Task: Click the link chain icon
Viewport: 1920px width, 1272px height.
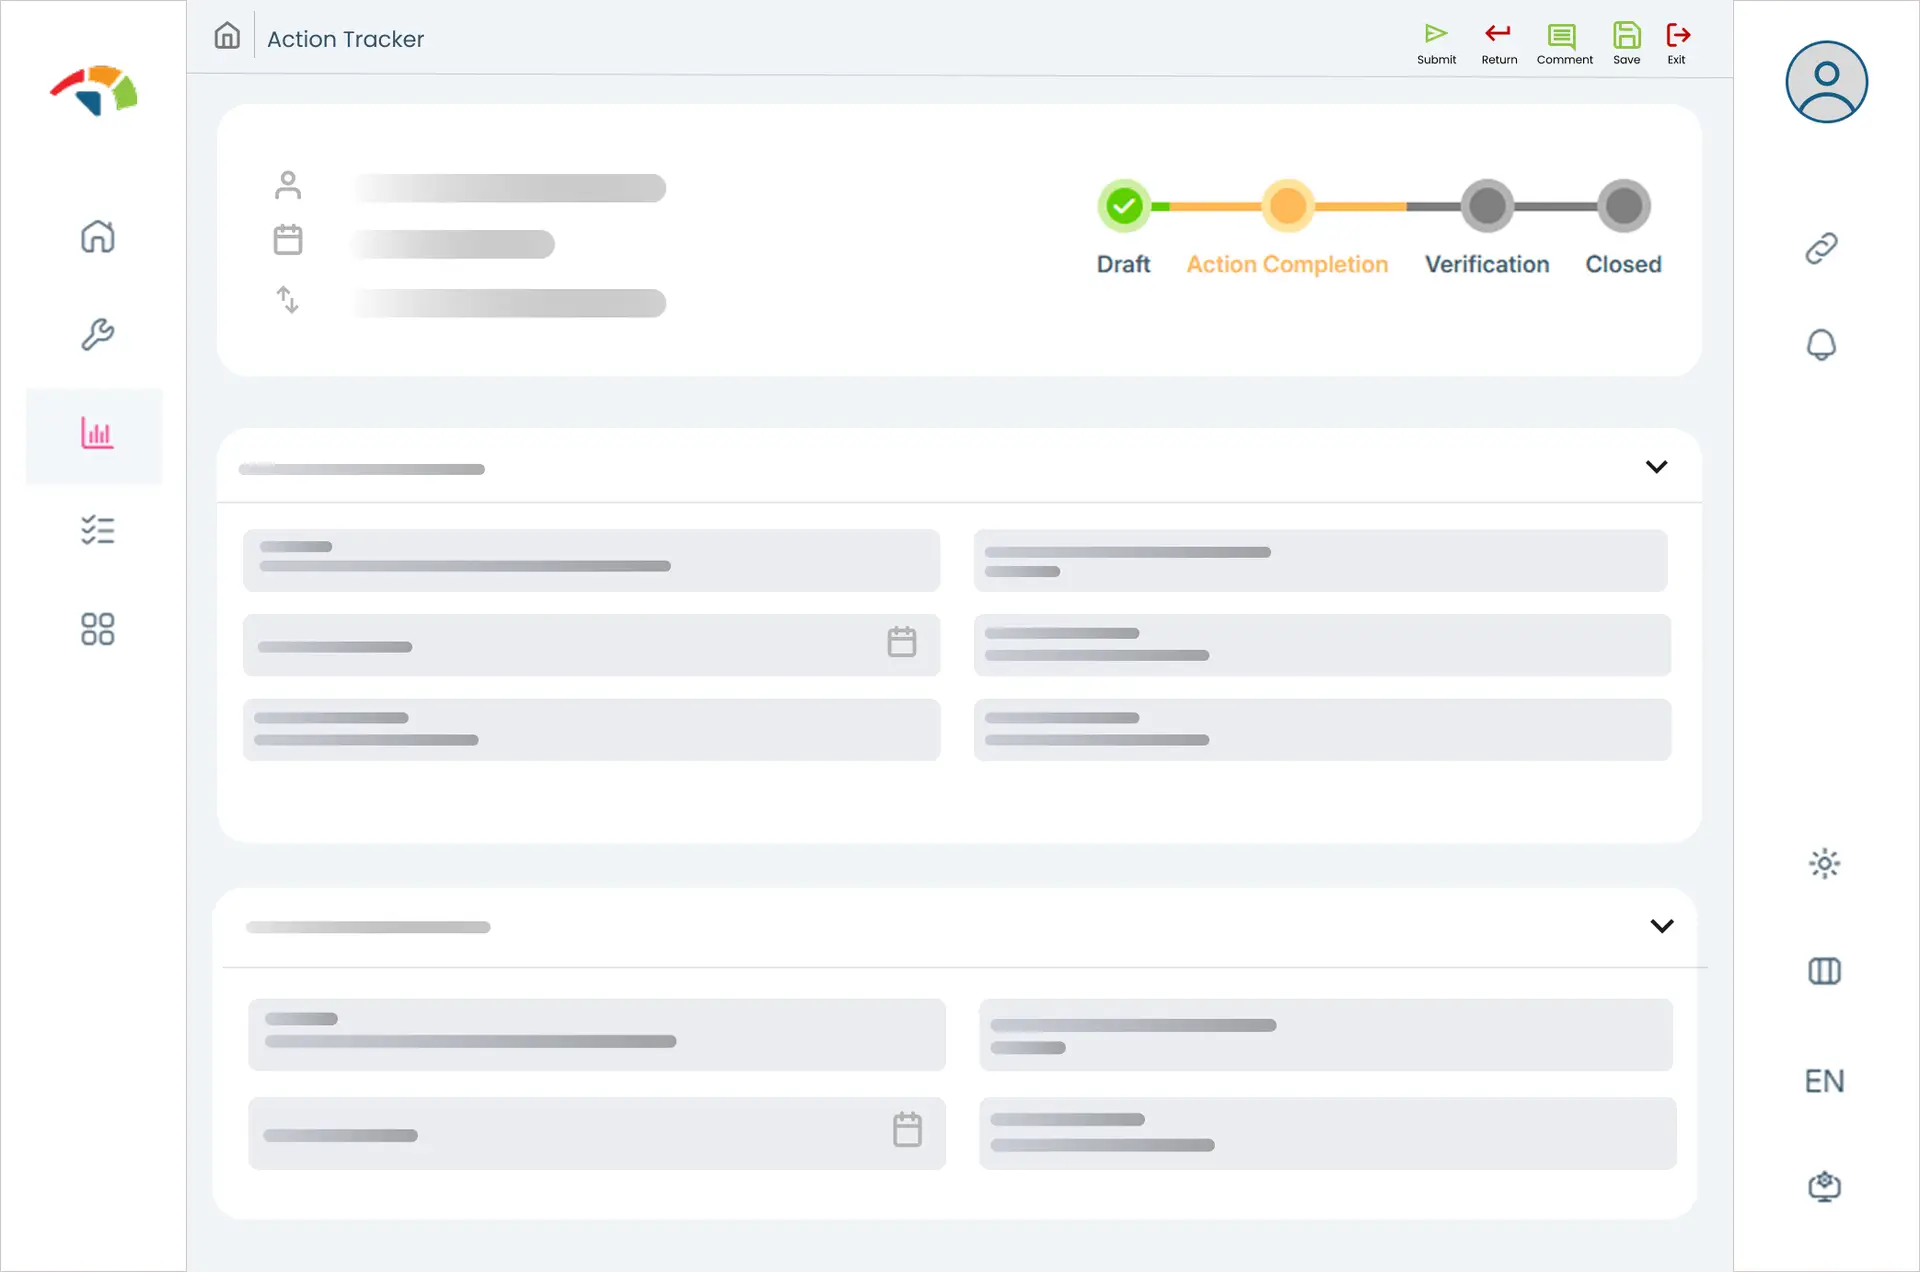Action: (1821, 248)
